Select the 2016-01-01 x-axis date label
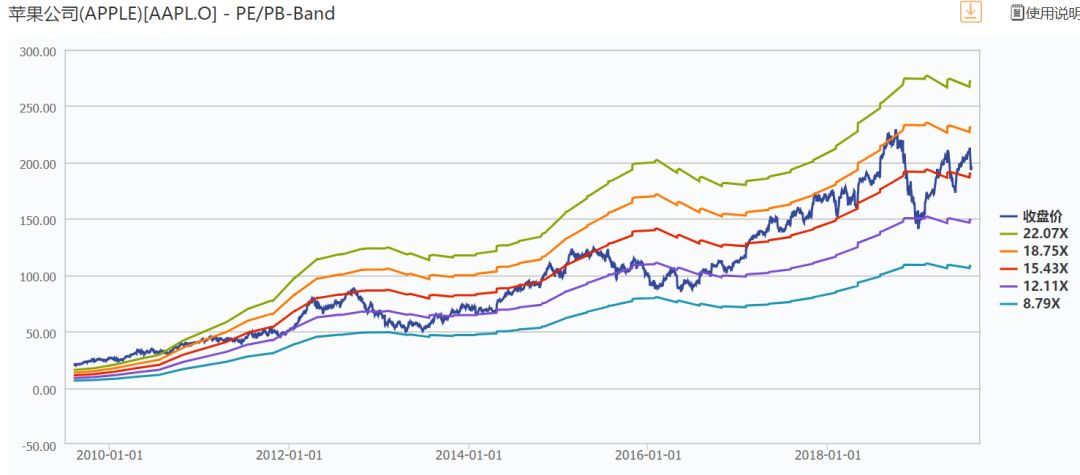 (647, 454)
